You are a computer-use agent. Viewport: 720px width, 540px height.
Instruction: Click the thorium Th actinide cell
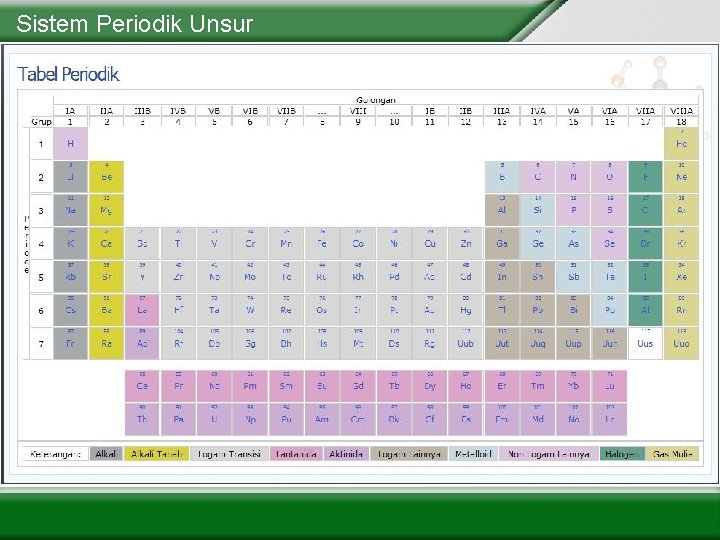[x=142, y=419]
